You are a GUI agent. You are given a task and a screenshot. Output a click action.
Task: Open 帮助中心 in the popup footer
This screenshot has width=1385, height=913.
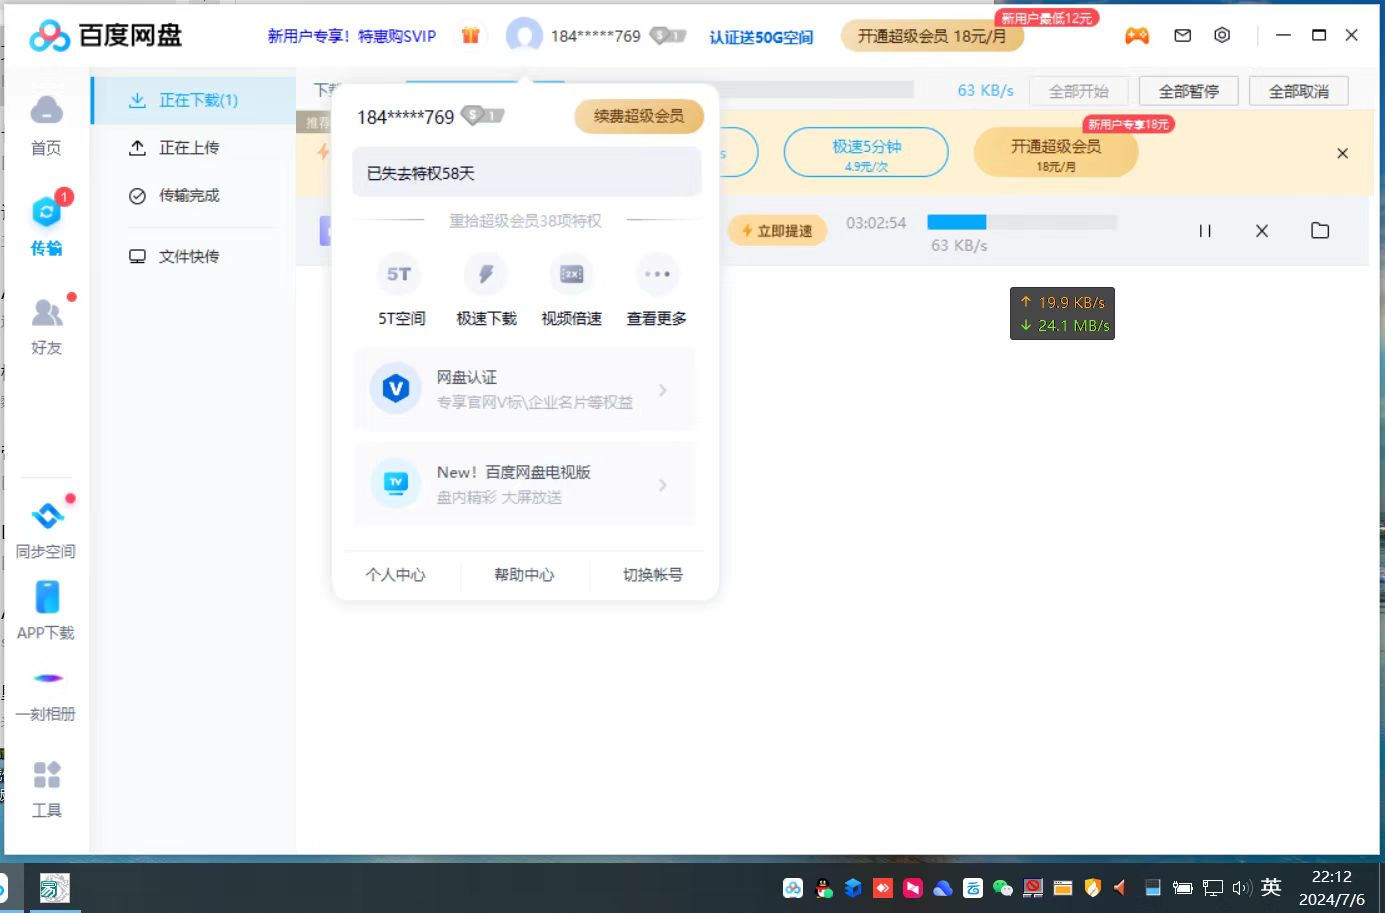[x=524, y=575]
